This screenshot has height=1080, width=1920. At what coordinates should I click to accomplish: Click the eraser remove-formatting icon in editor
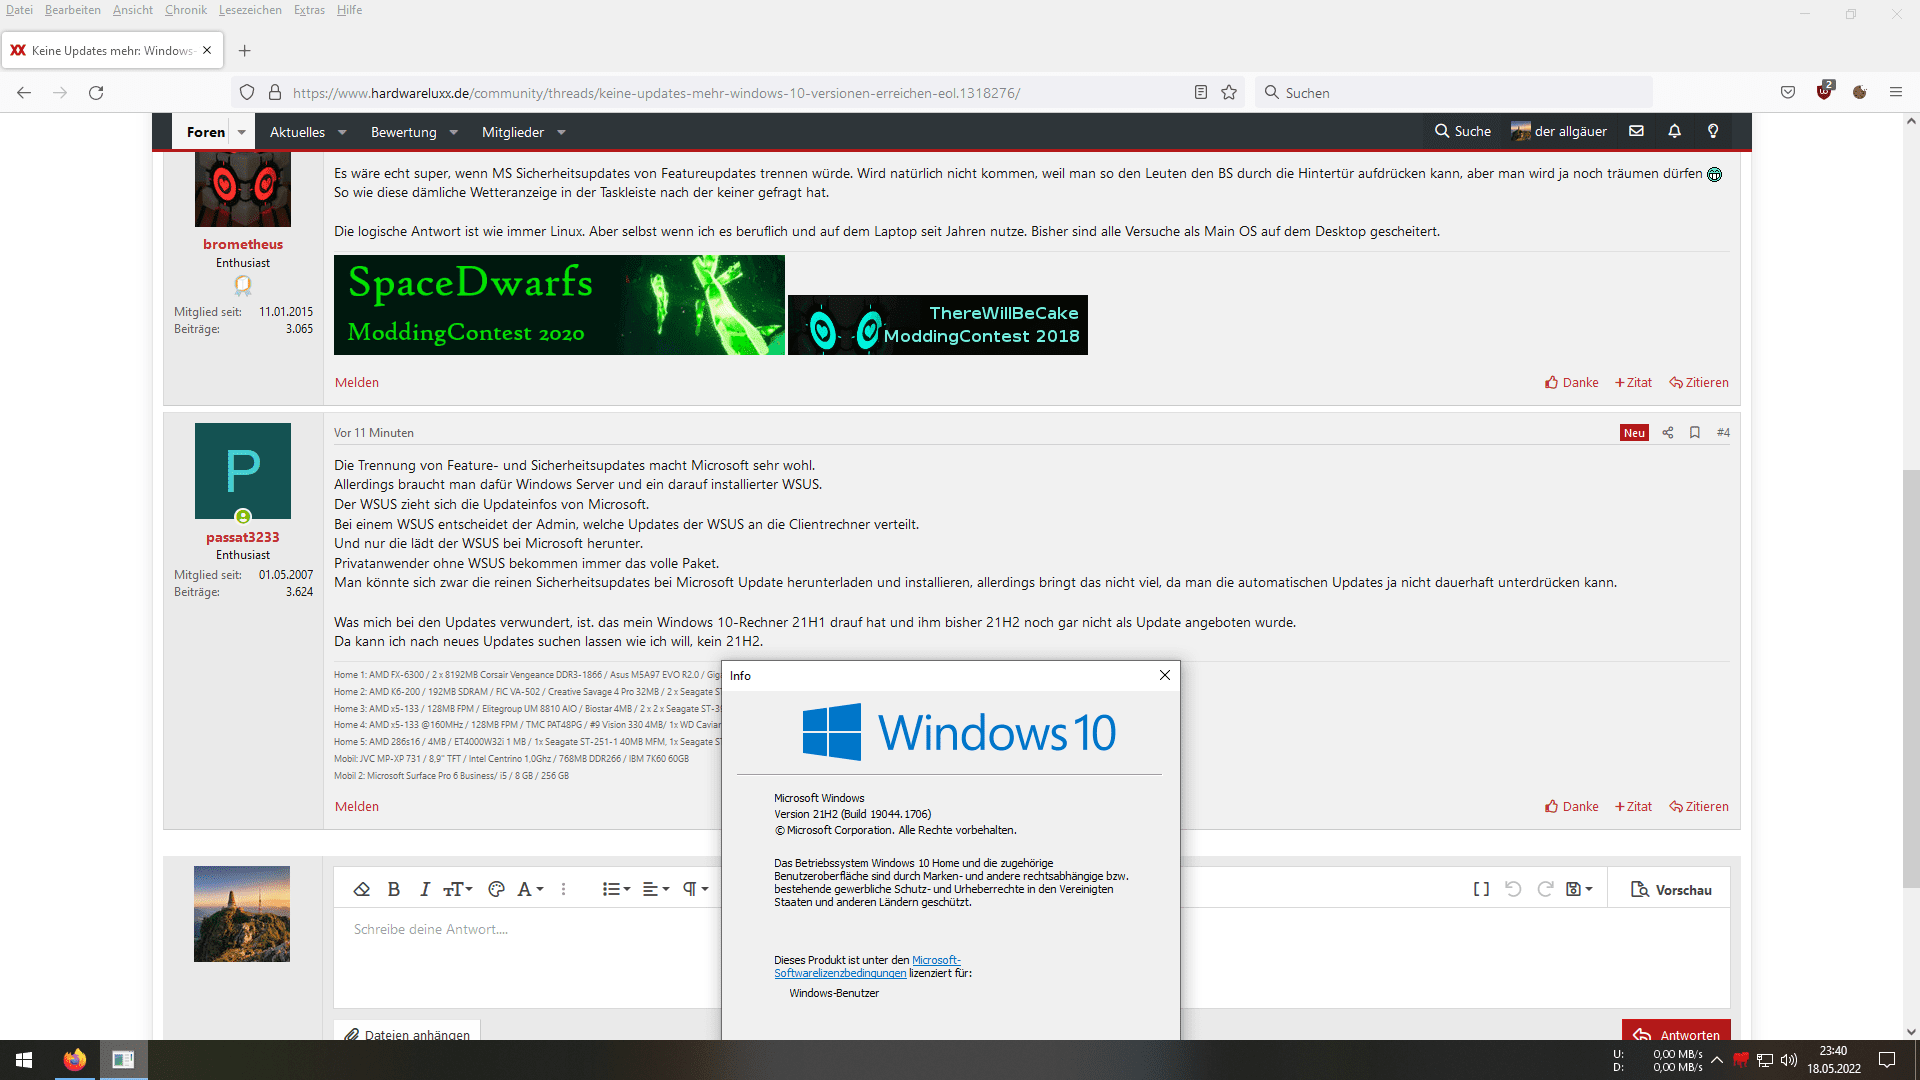[x=362, y=889]
